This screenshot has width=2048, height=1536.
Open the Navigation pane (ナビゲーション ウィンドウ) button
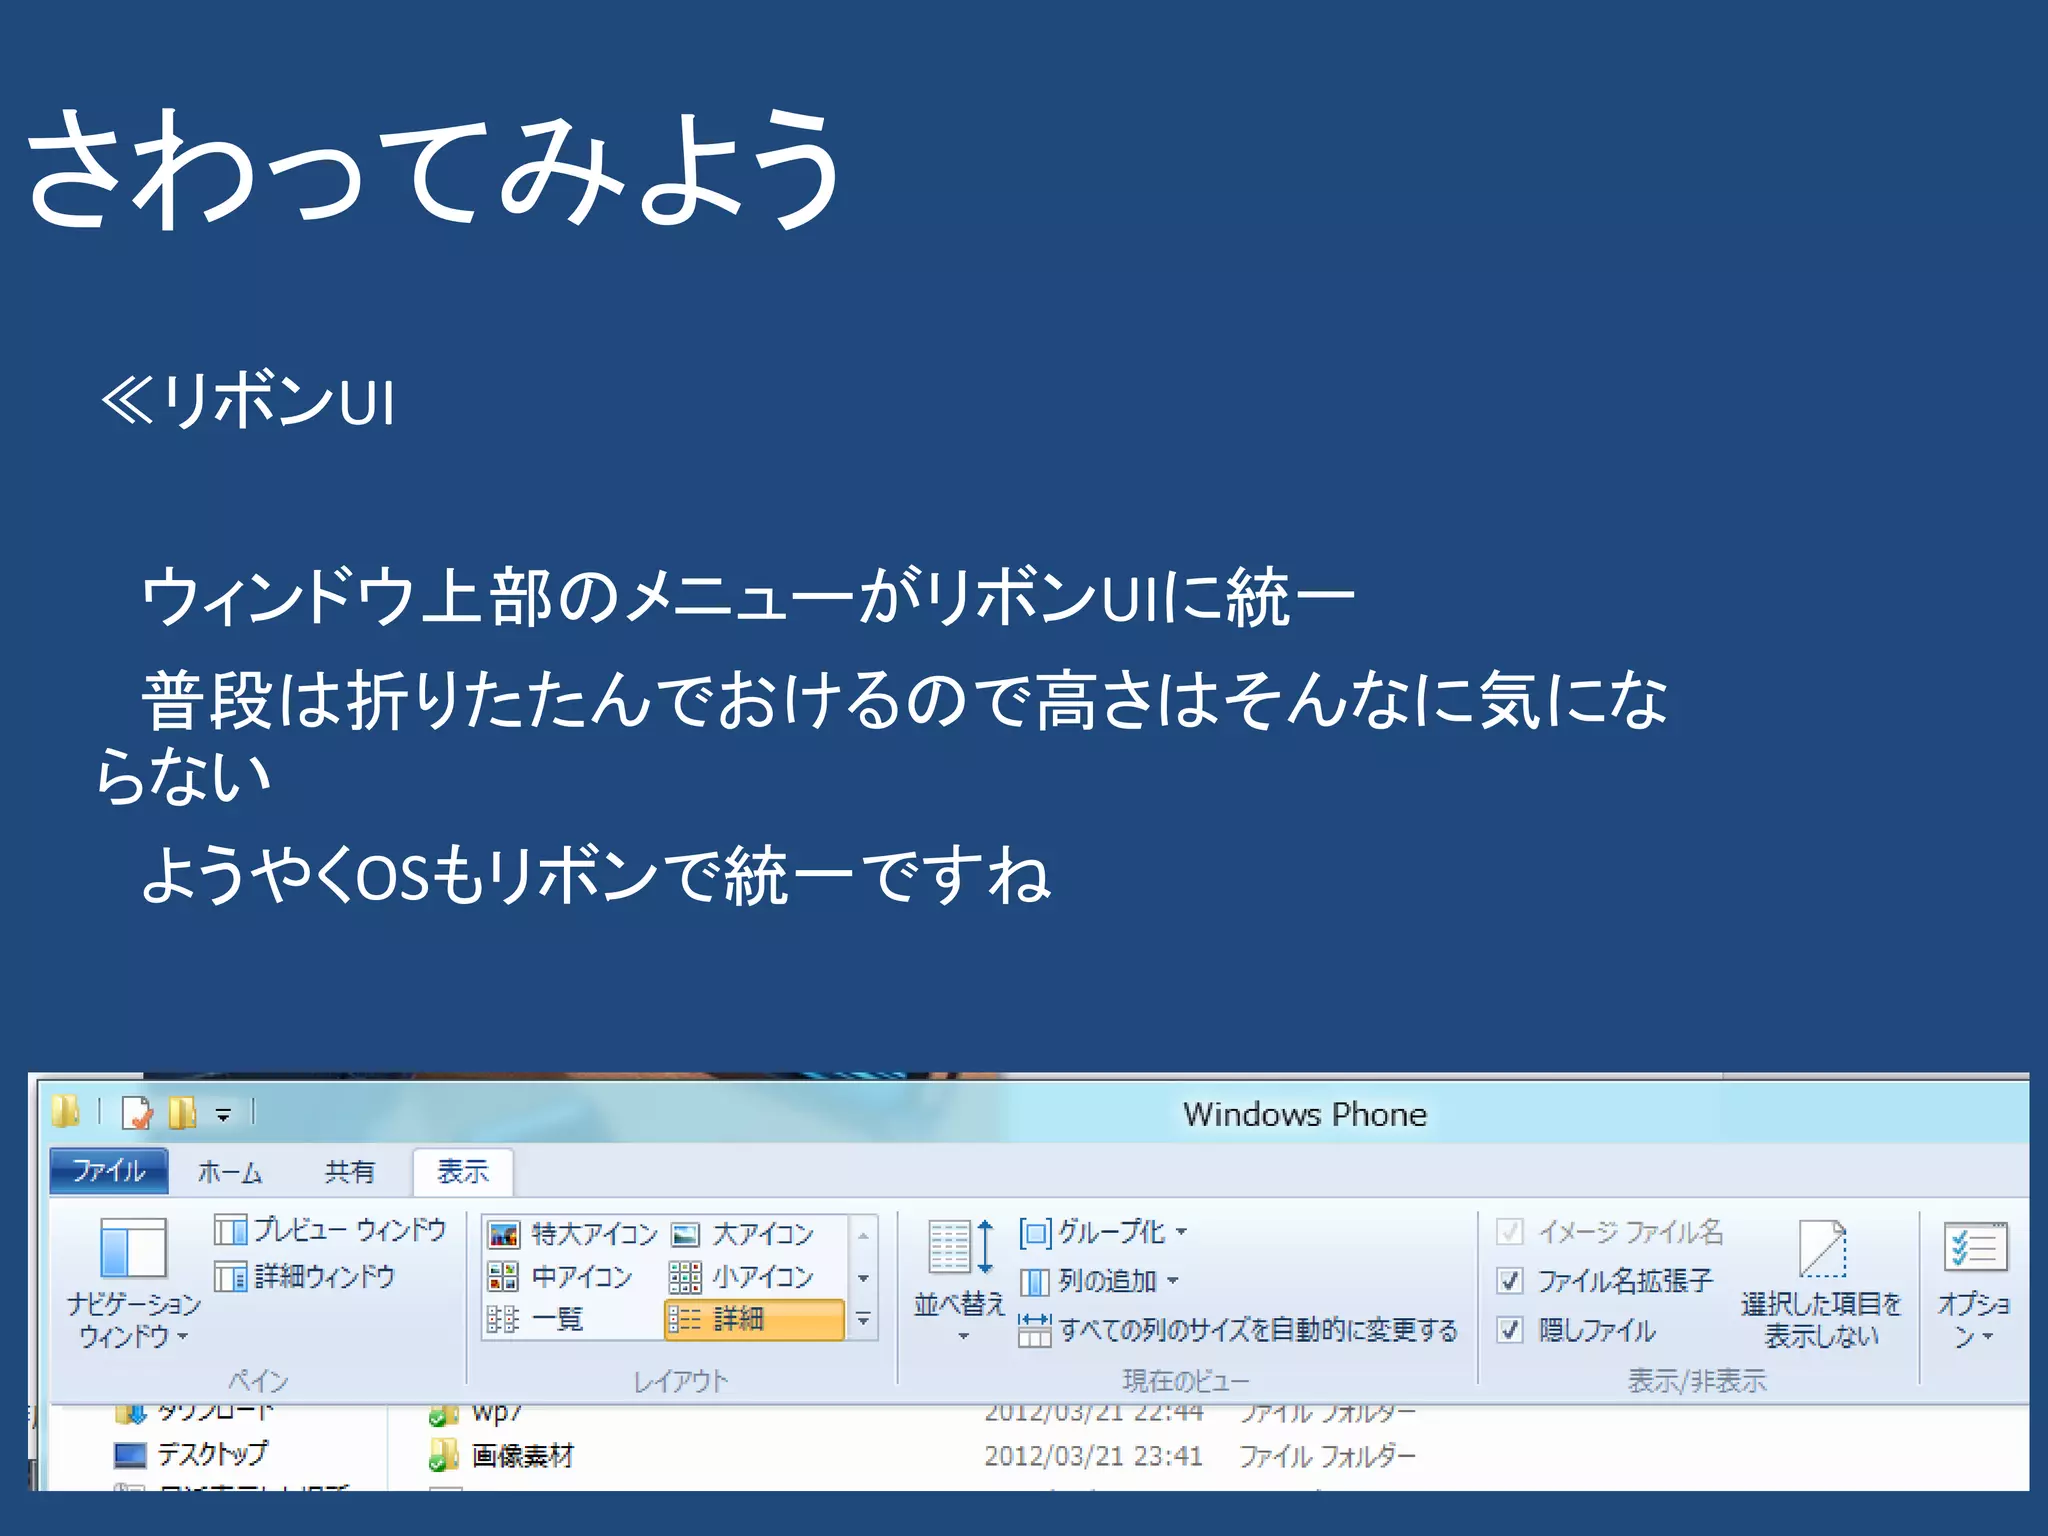(133, 1283)
